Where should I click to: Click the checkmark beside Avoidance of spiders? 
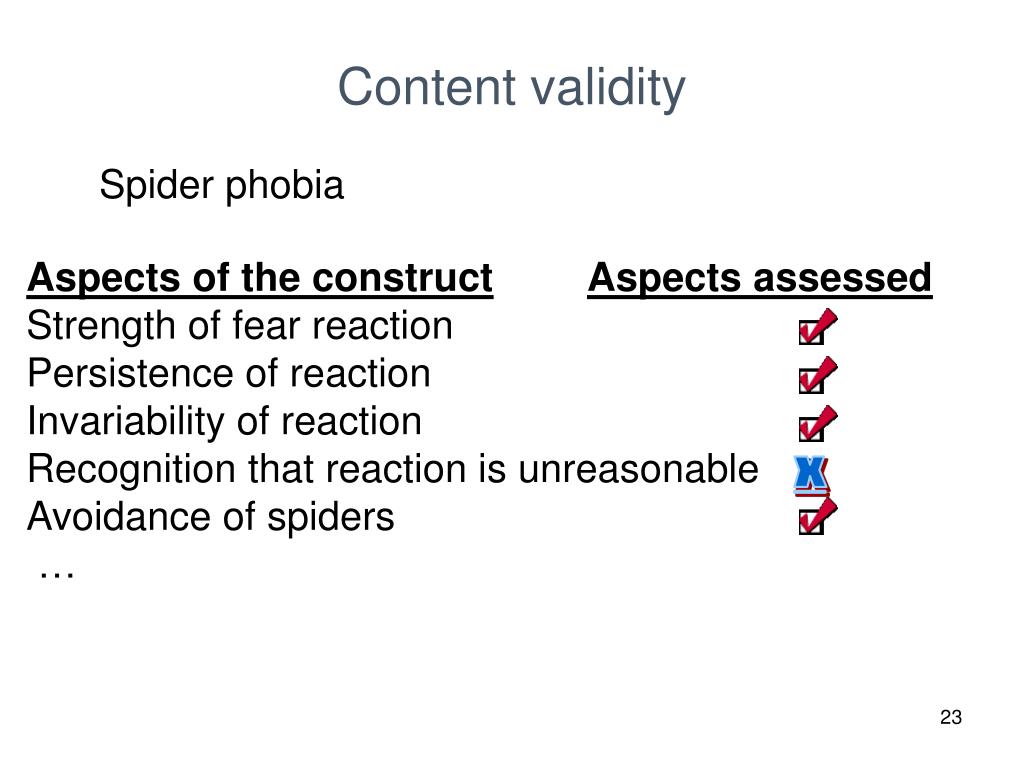[x=818, y=517]
